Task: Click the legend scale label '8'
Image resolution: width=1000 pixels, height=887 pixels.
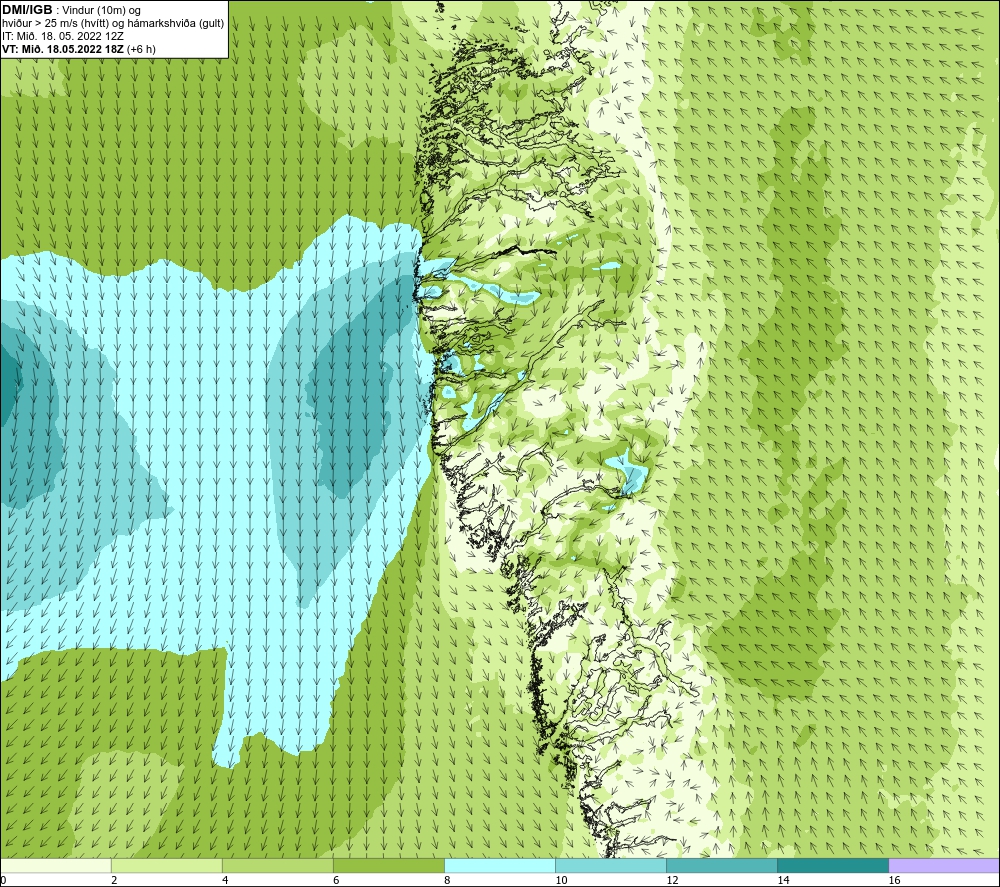Action: [x=447, y=881]
